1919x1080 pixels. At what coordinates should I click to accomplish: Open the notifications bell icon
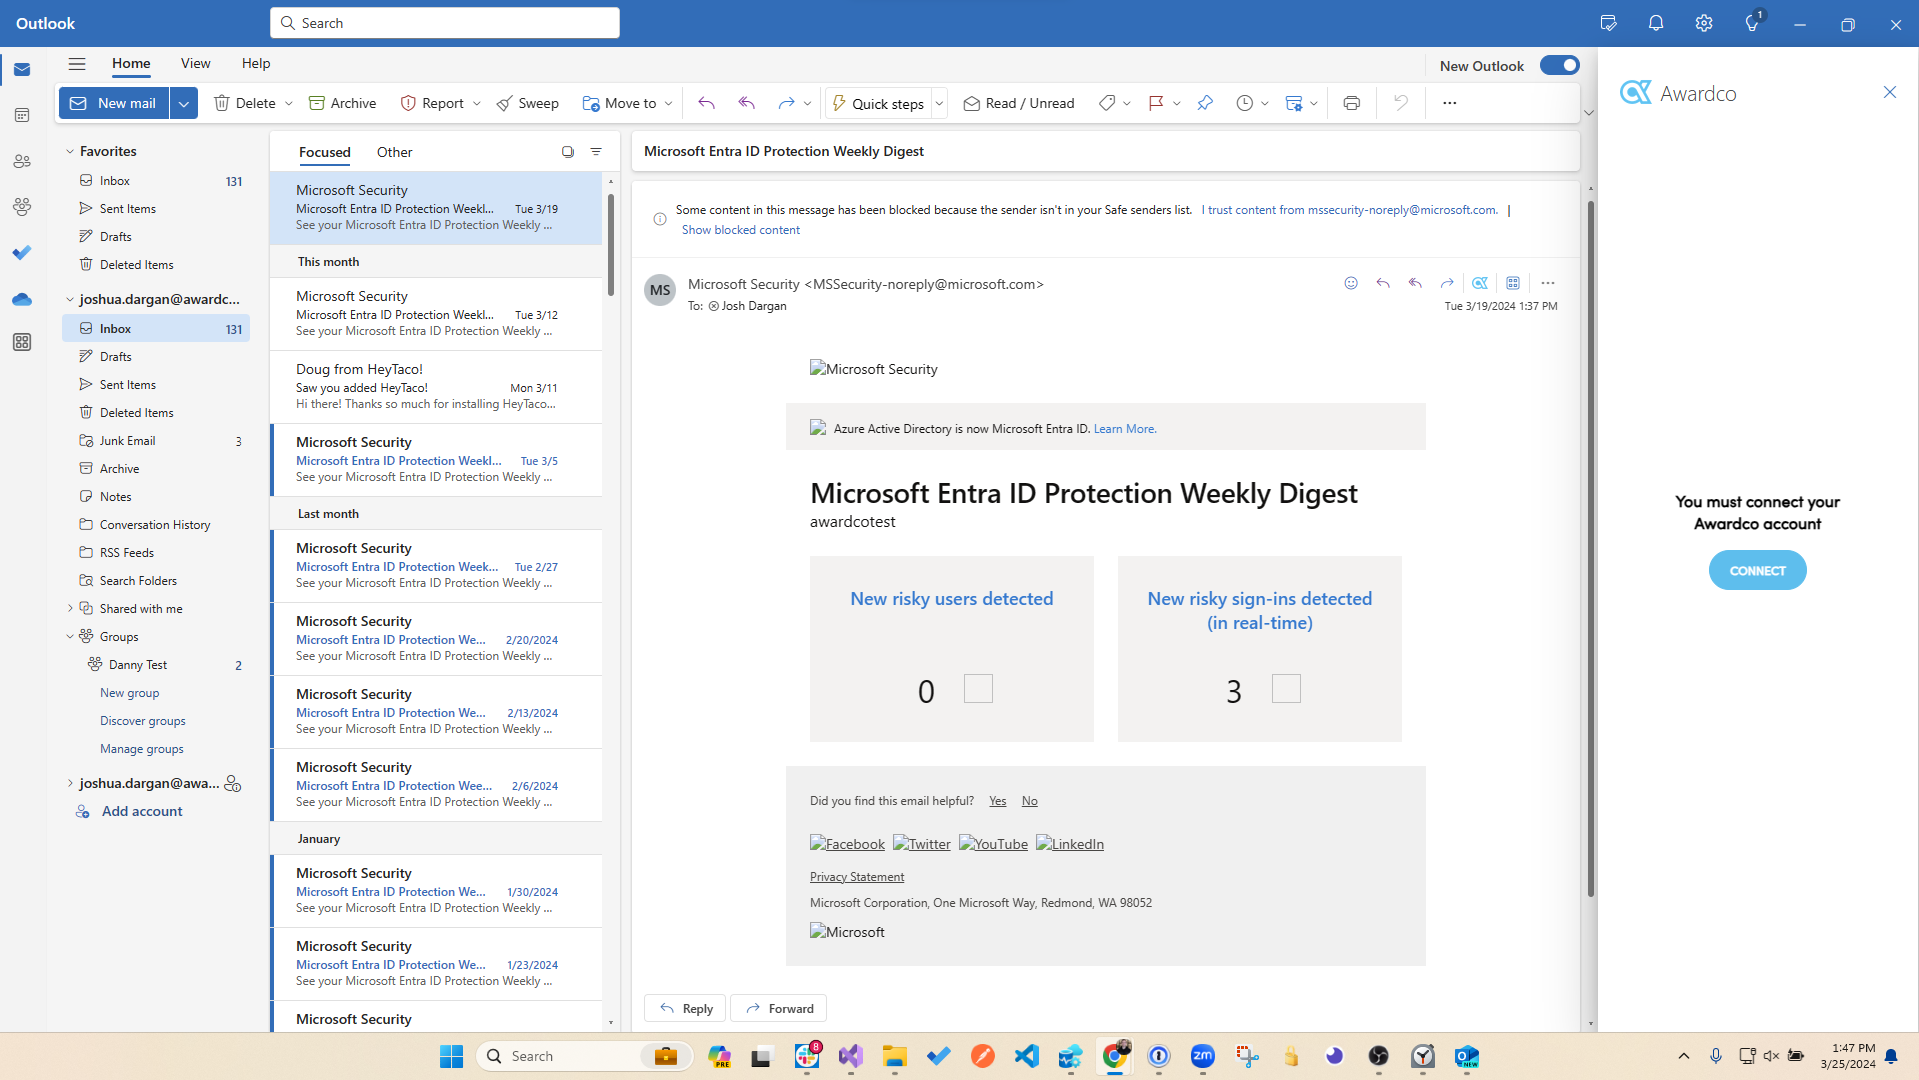click(x=1656, y=24)
